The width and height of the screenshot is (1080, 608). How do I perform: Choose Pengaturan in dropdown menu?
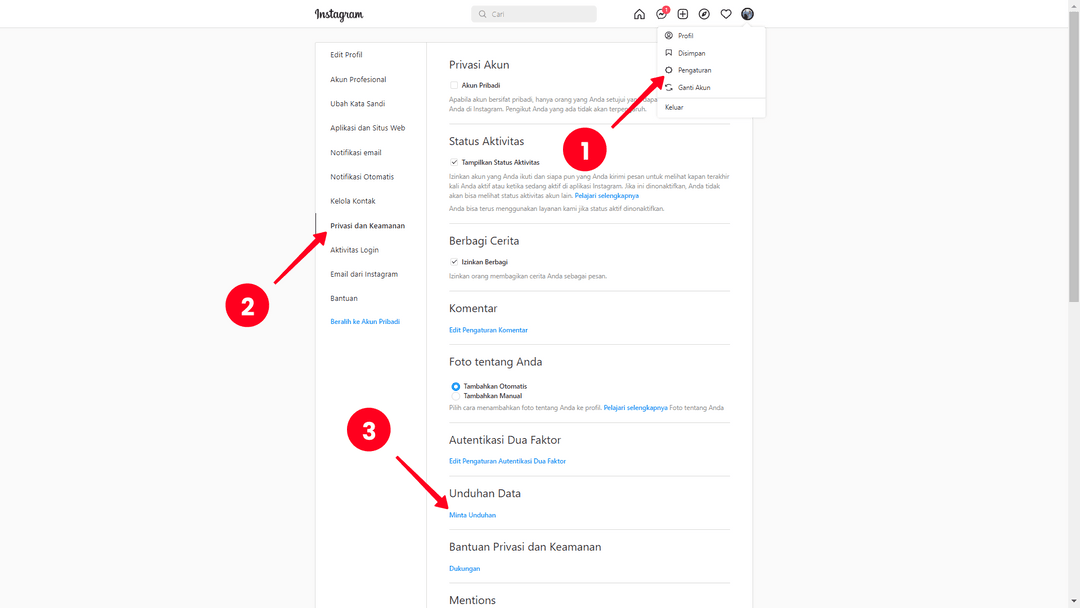tap(694, 70)
